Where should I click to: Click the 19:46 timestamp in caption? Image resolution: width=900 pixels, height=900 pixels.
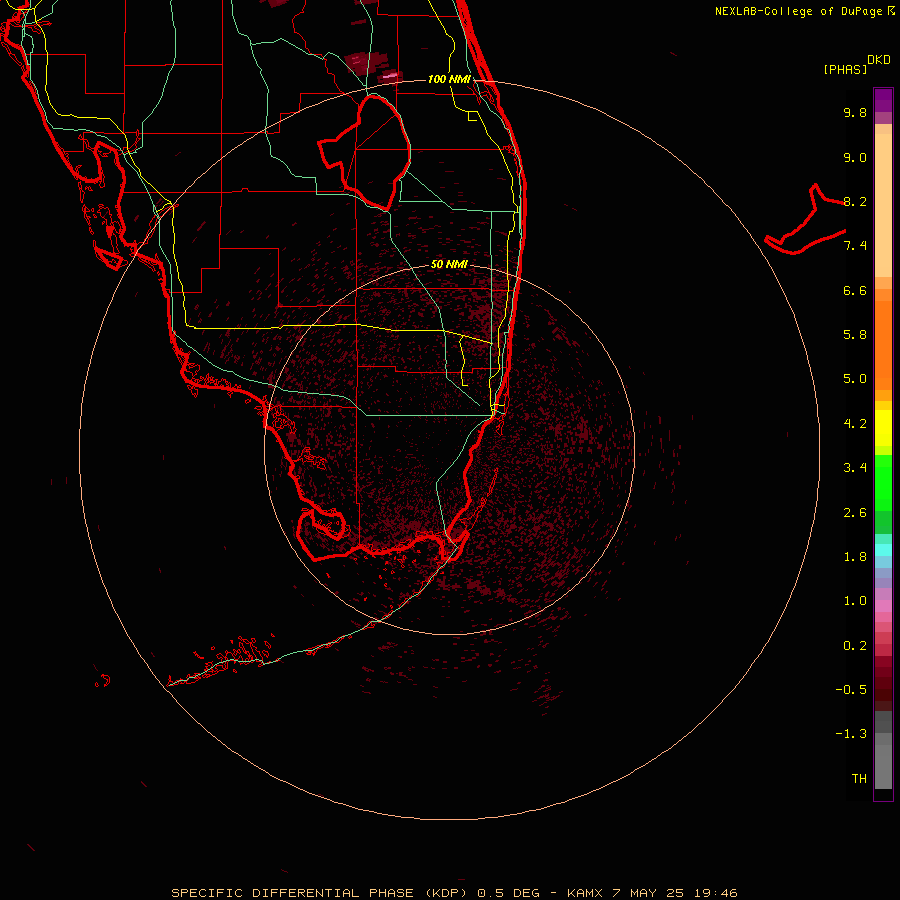click(715, 893)
